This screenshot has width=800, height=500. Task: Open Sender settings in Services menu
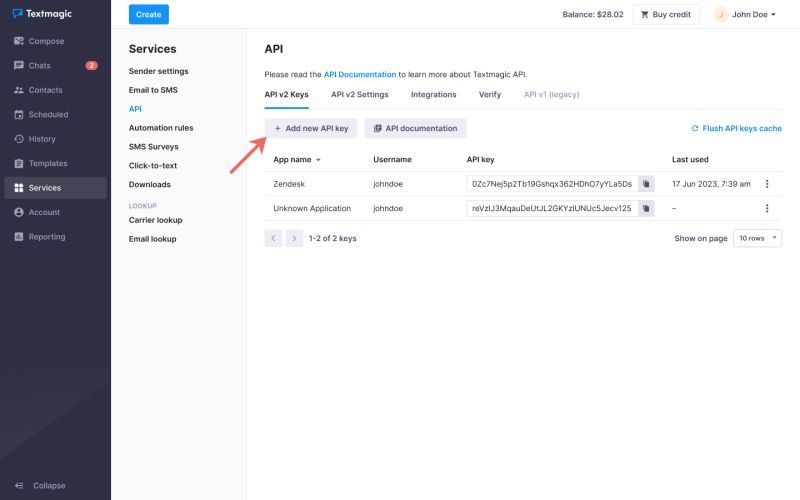click(x=159, y=71)
